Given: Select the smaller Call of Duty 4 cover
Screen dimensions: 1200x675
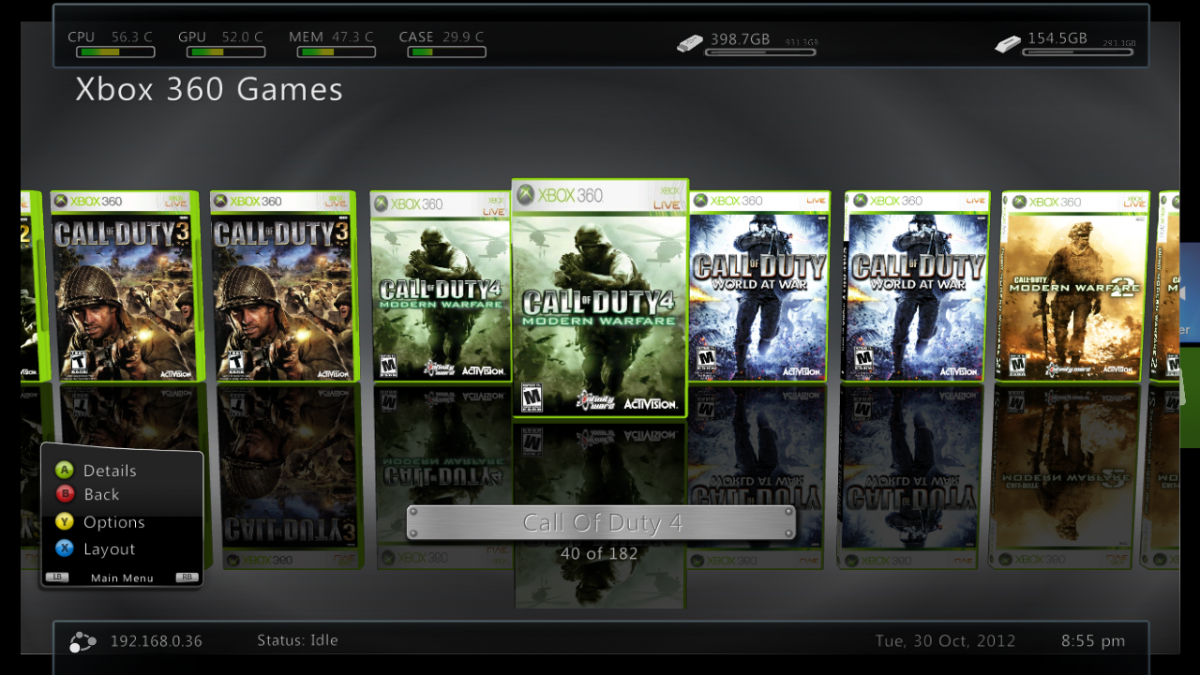Looking at the screenshot, I should 441,286.
